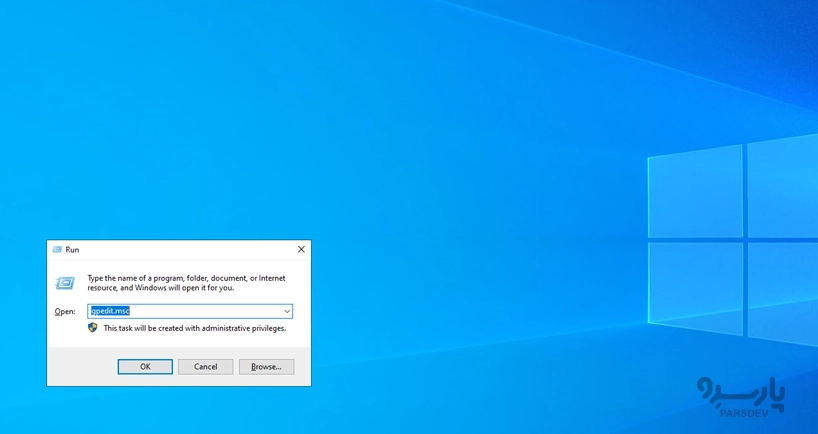Click the Parsdev Persian script logo
This screenshot has height=434, width=818.
pyautogui.click(x=740, y=391)
